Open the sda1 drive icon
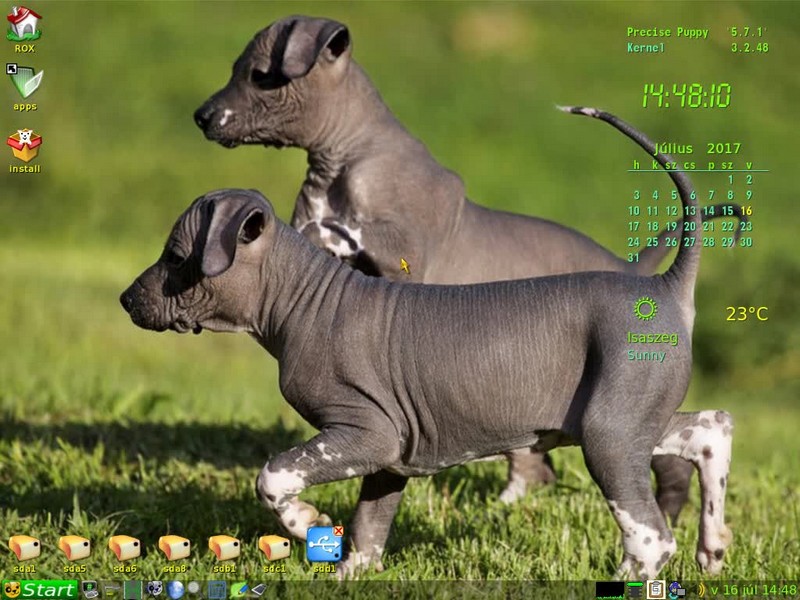Image resolution: width=800 pixels, height=600 pixels. (25, 548)
